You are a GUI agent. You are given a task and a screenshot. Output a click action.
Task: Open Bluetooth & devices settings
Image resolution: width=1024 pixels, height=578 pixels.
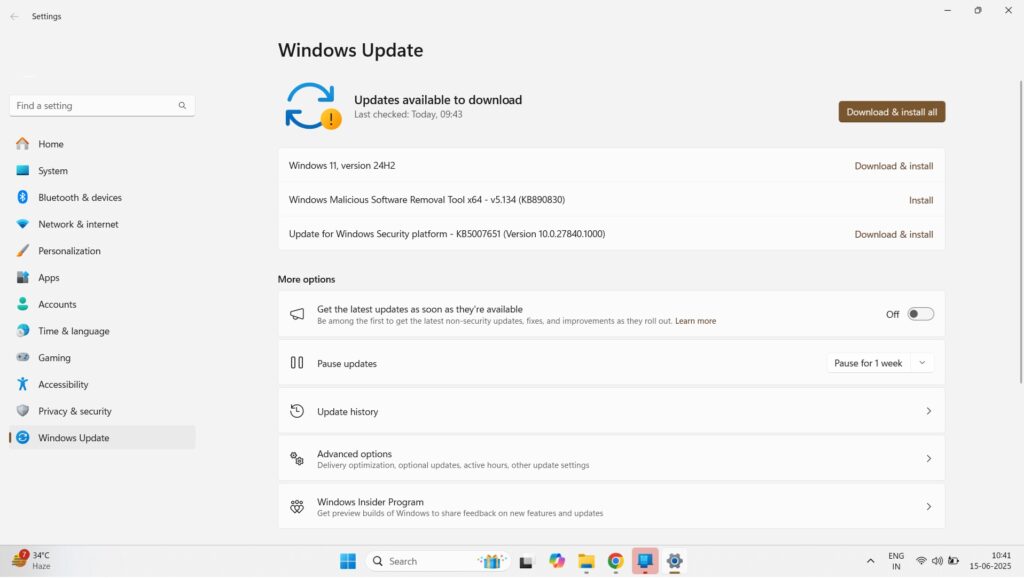[x=103, y=197]
